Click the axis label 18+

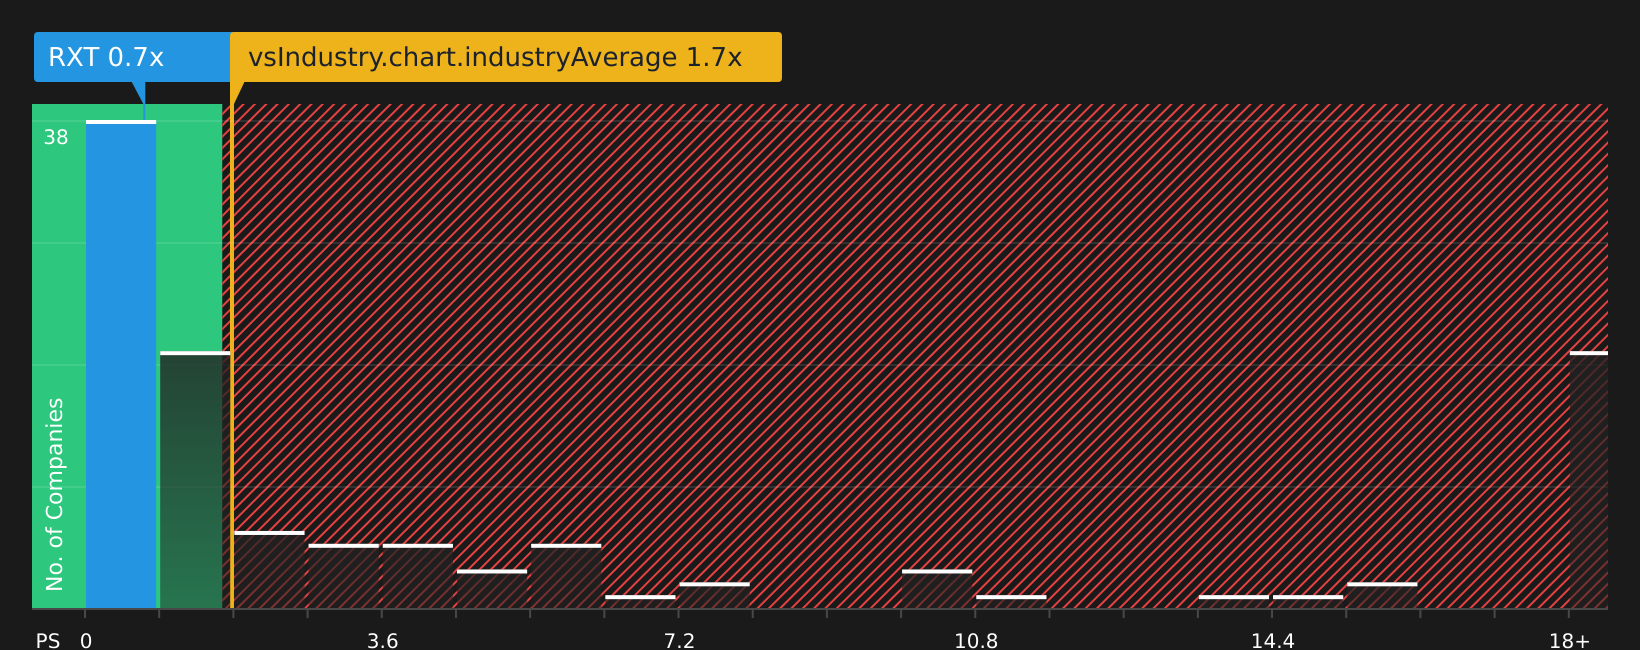point(1569,640)
